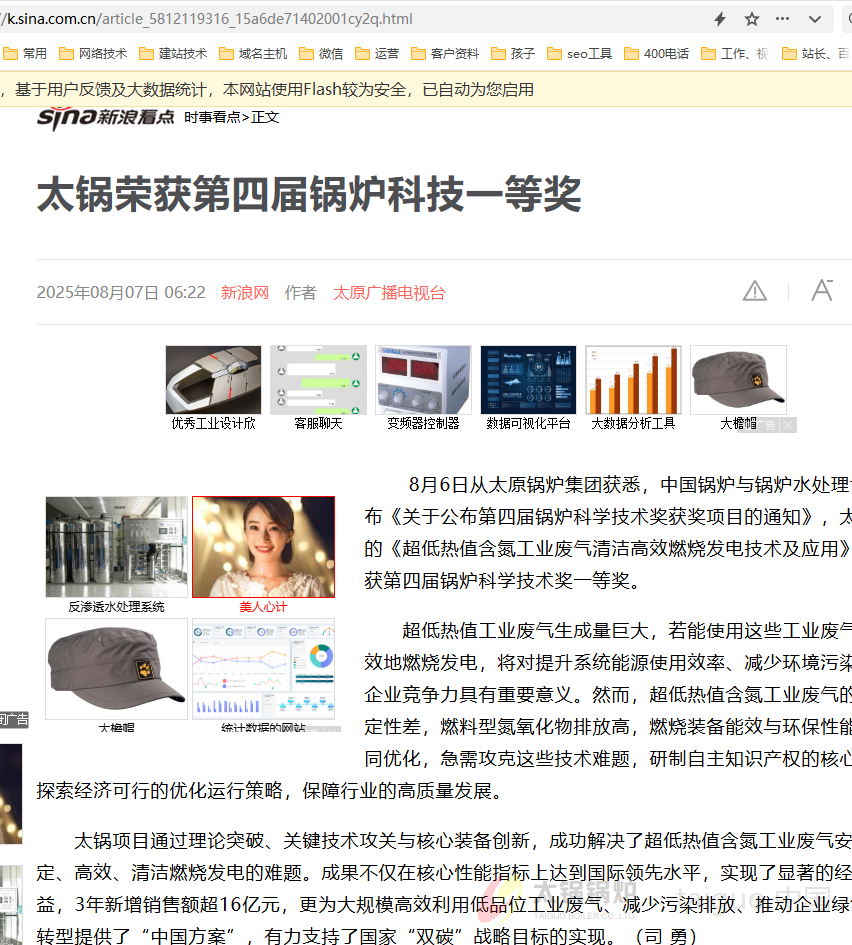The width and height of the screenshot is (852, 945).
Task: Click the Sina 新浪看点 logo
Action: pos(107,117)
